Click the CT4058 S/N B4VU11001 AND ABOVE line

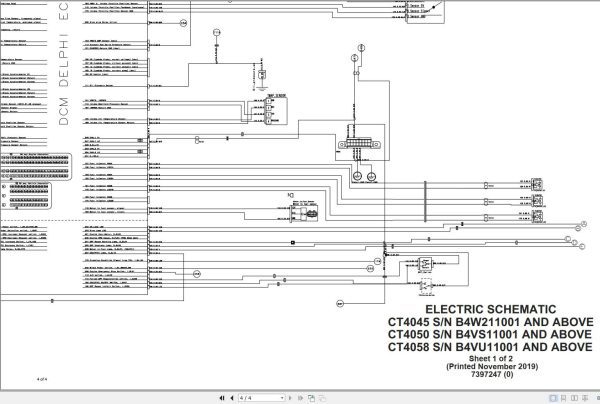490,347
